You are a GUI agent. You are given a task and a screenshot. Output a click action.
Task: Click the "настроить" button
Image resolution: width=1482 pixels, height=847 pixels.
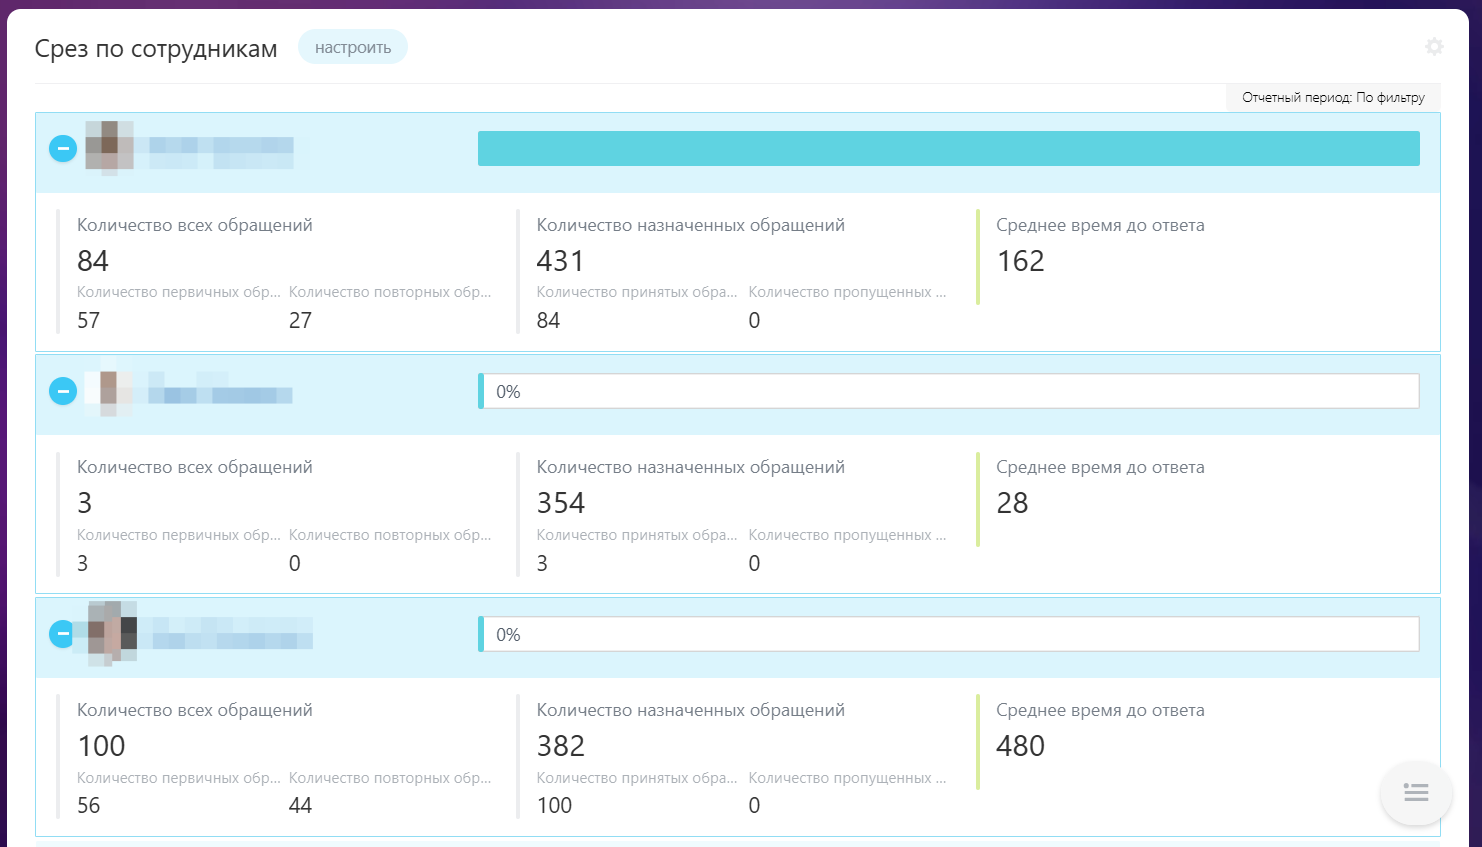click(352, 47)
